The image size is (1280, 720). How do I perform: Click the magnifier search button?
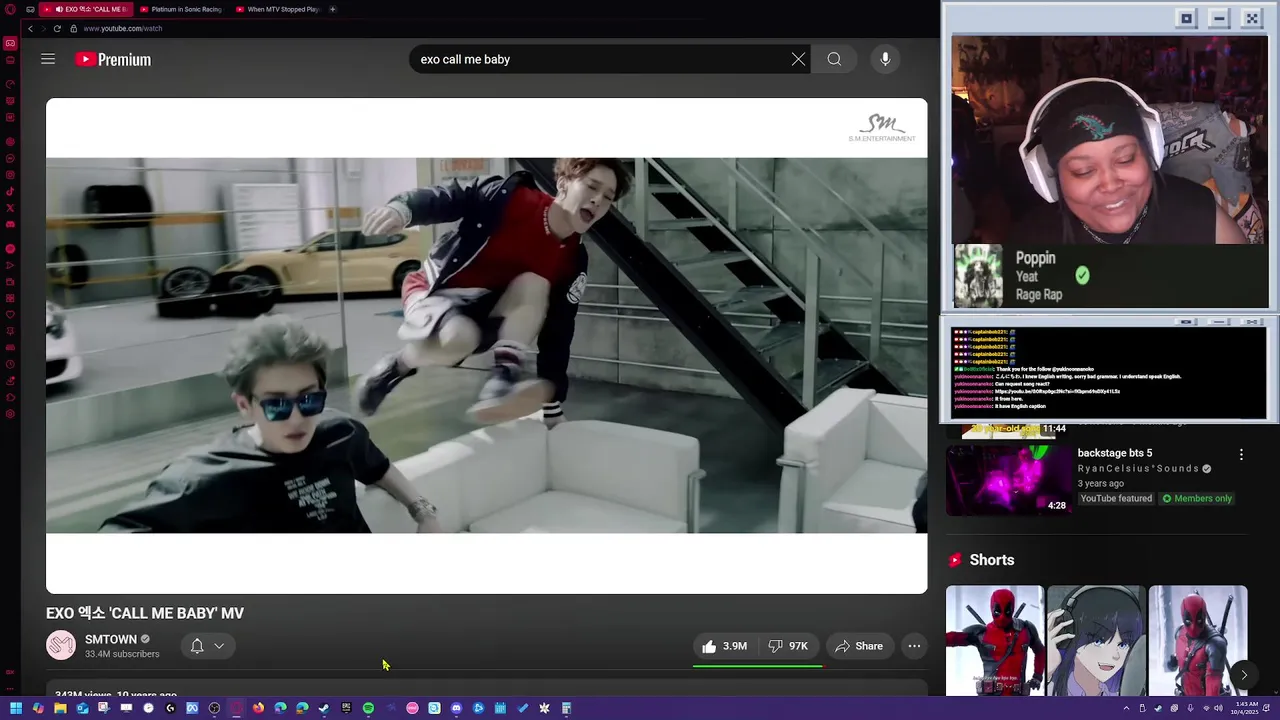click(834, 59)
